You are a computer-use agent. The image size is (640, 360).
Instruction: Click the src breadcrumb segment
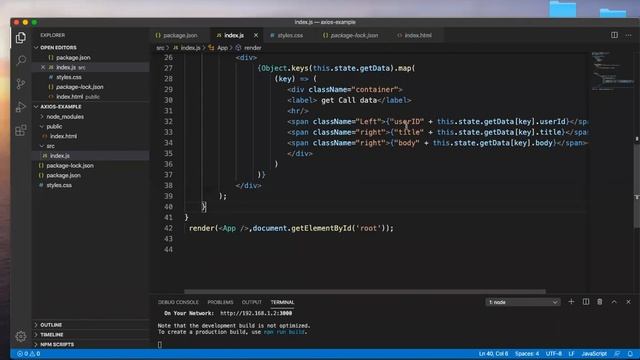click(x=160, y=48)
